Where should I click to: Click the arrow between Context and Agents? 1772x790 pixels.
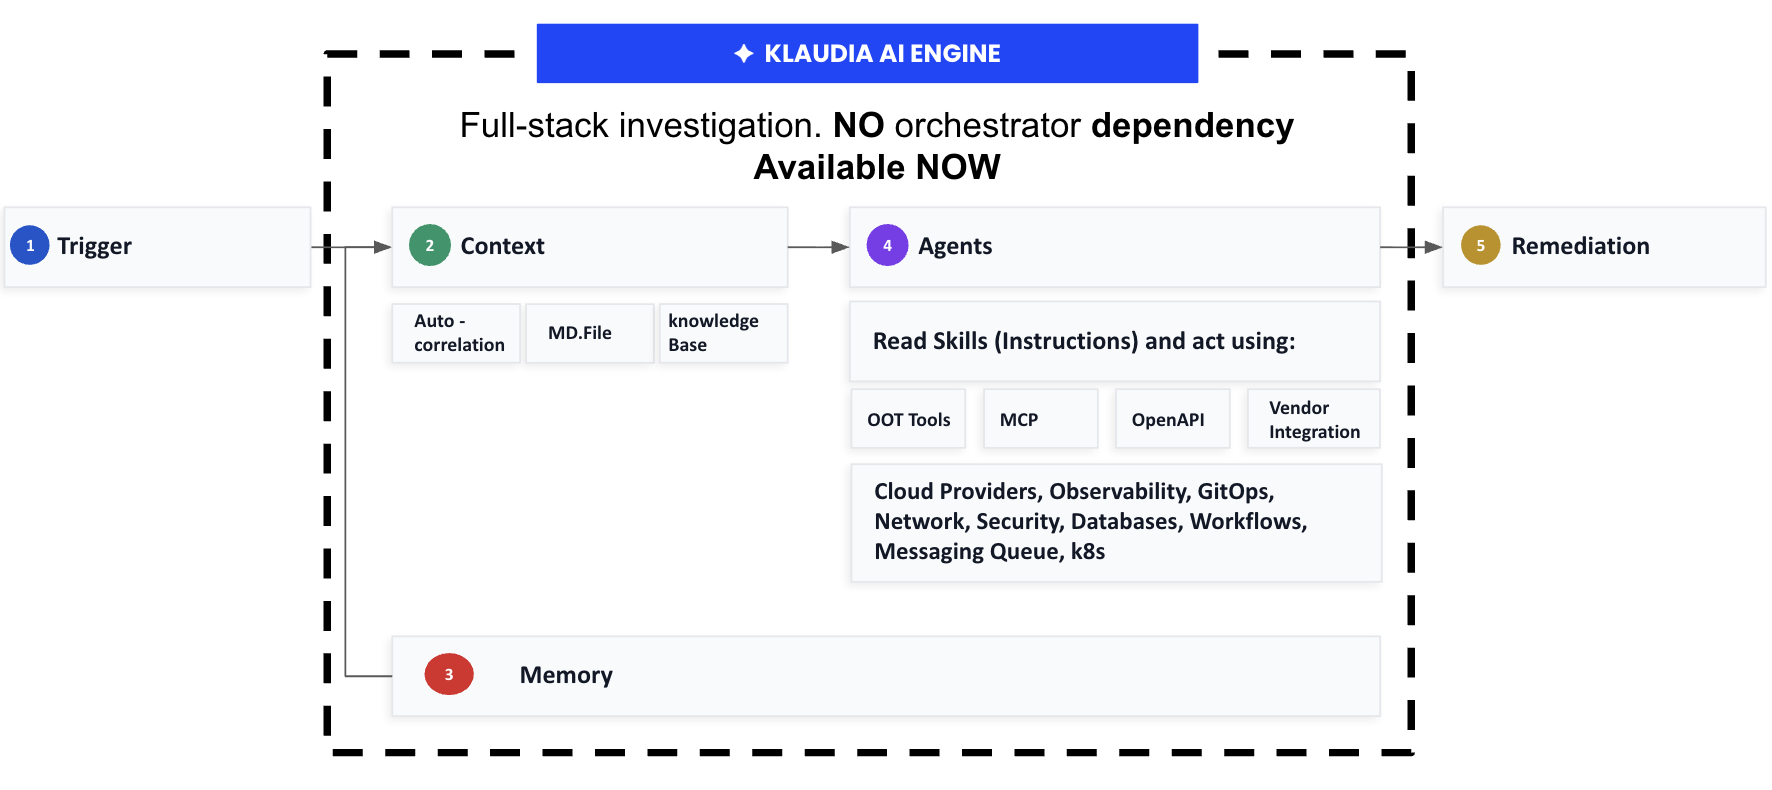point(818,247)
